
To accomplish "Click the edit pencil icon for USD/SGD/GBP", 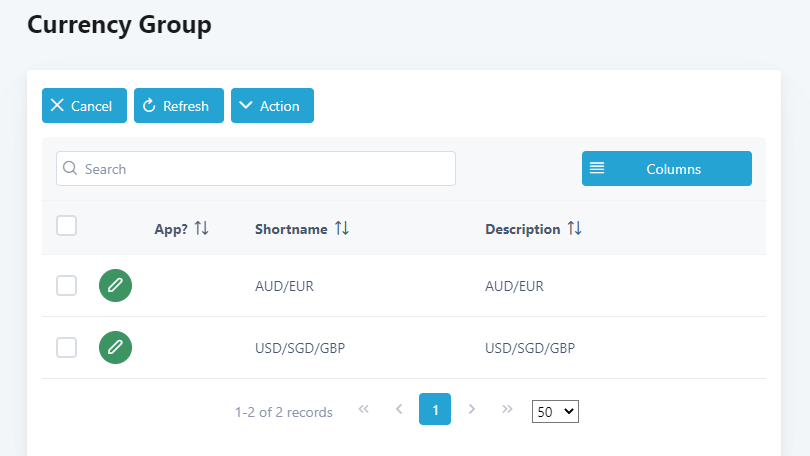I will (115, 348).
